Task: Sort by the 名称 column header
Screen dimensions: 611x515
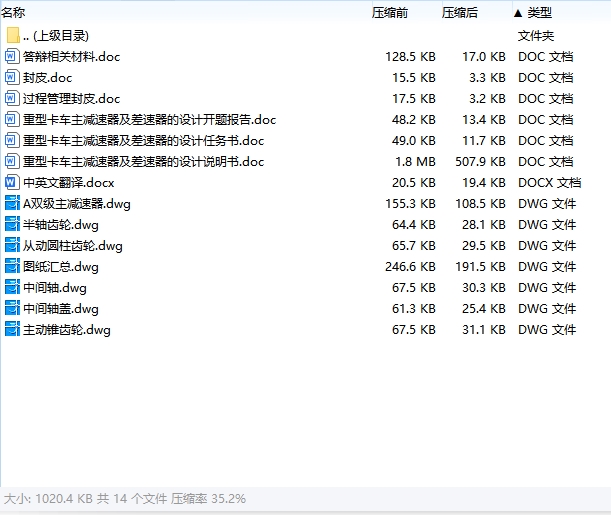Action: pyautogui.click(x=13, y=12)
